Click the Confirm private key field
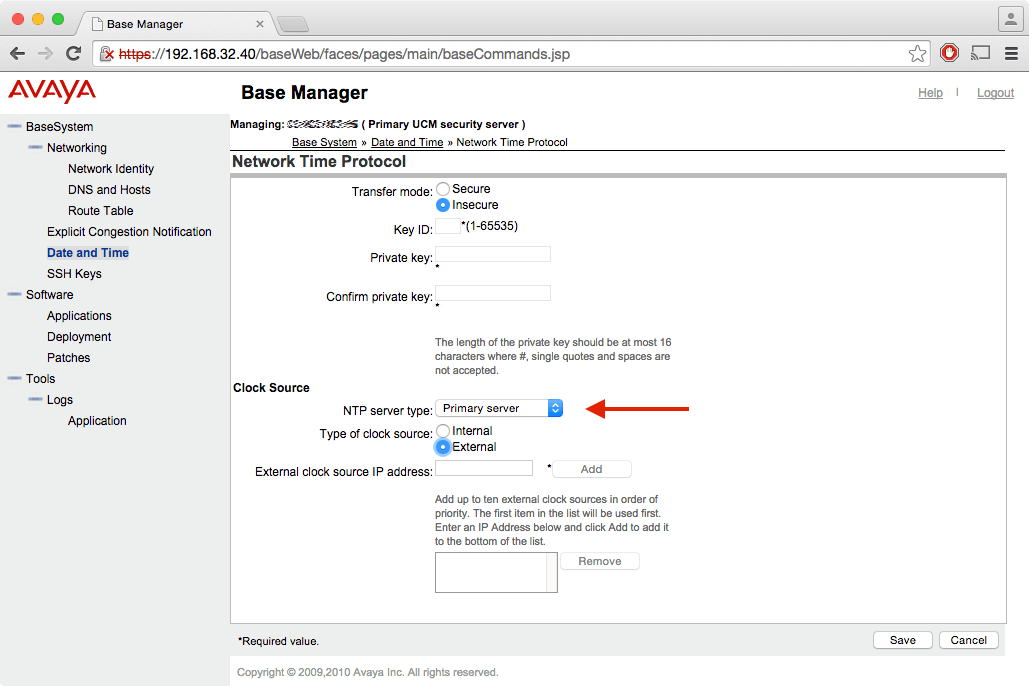 493,293
